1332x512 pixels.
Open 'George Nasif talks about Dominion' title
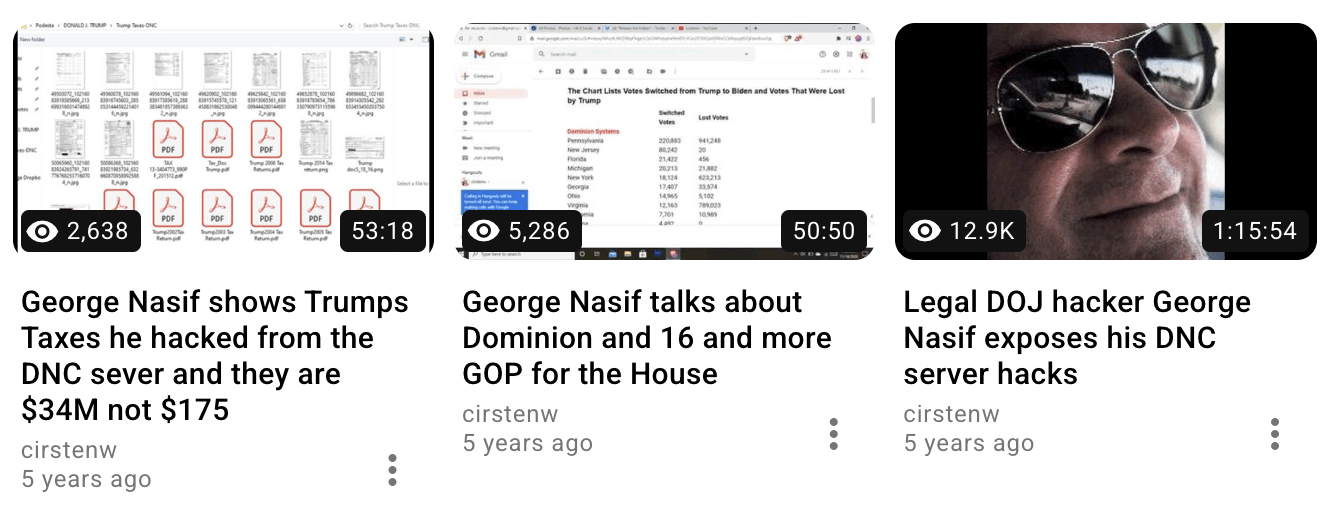point(647,338)
